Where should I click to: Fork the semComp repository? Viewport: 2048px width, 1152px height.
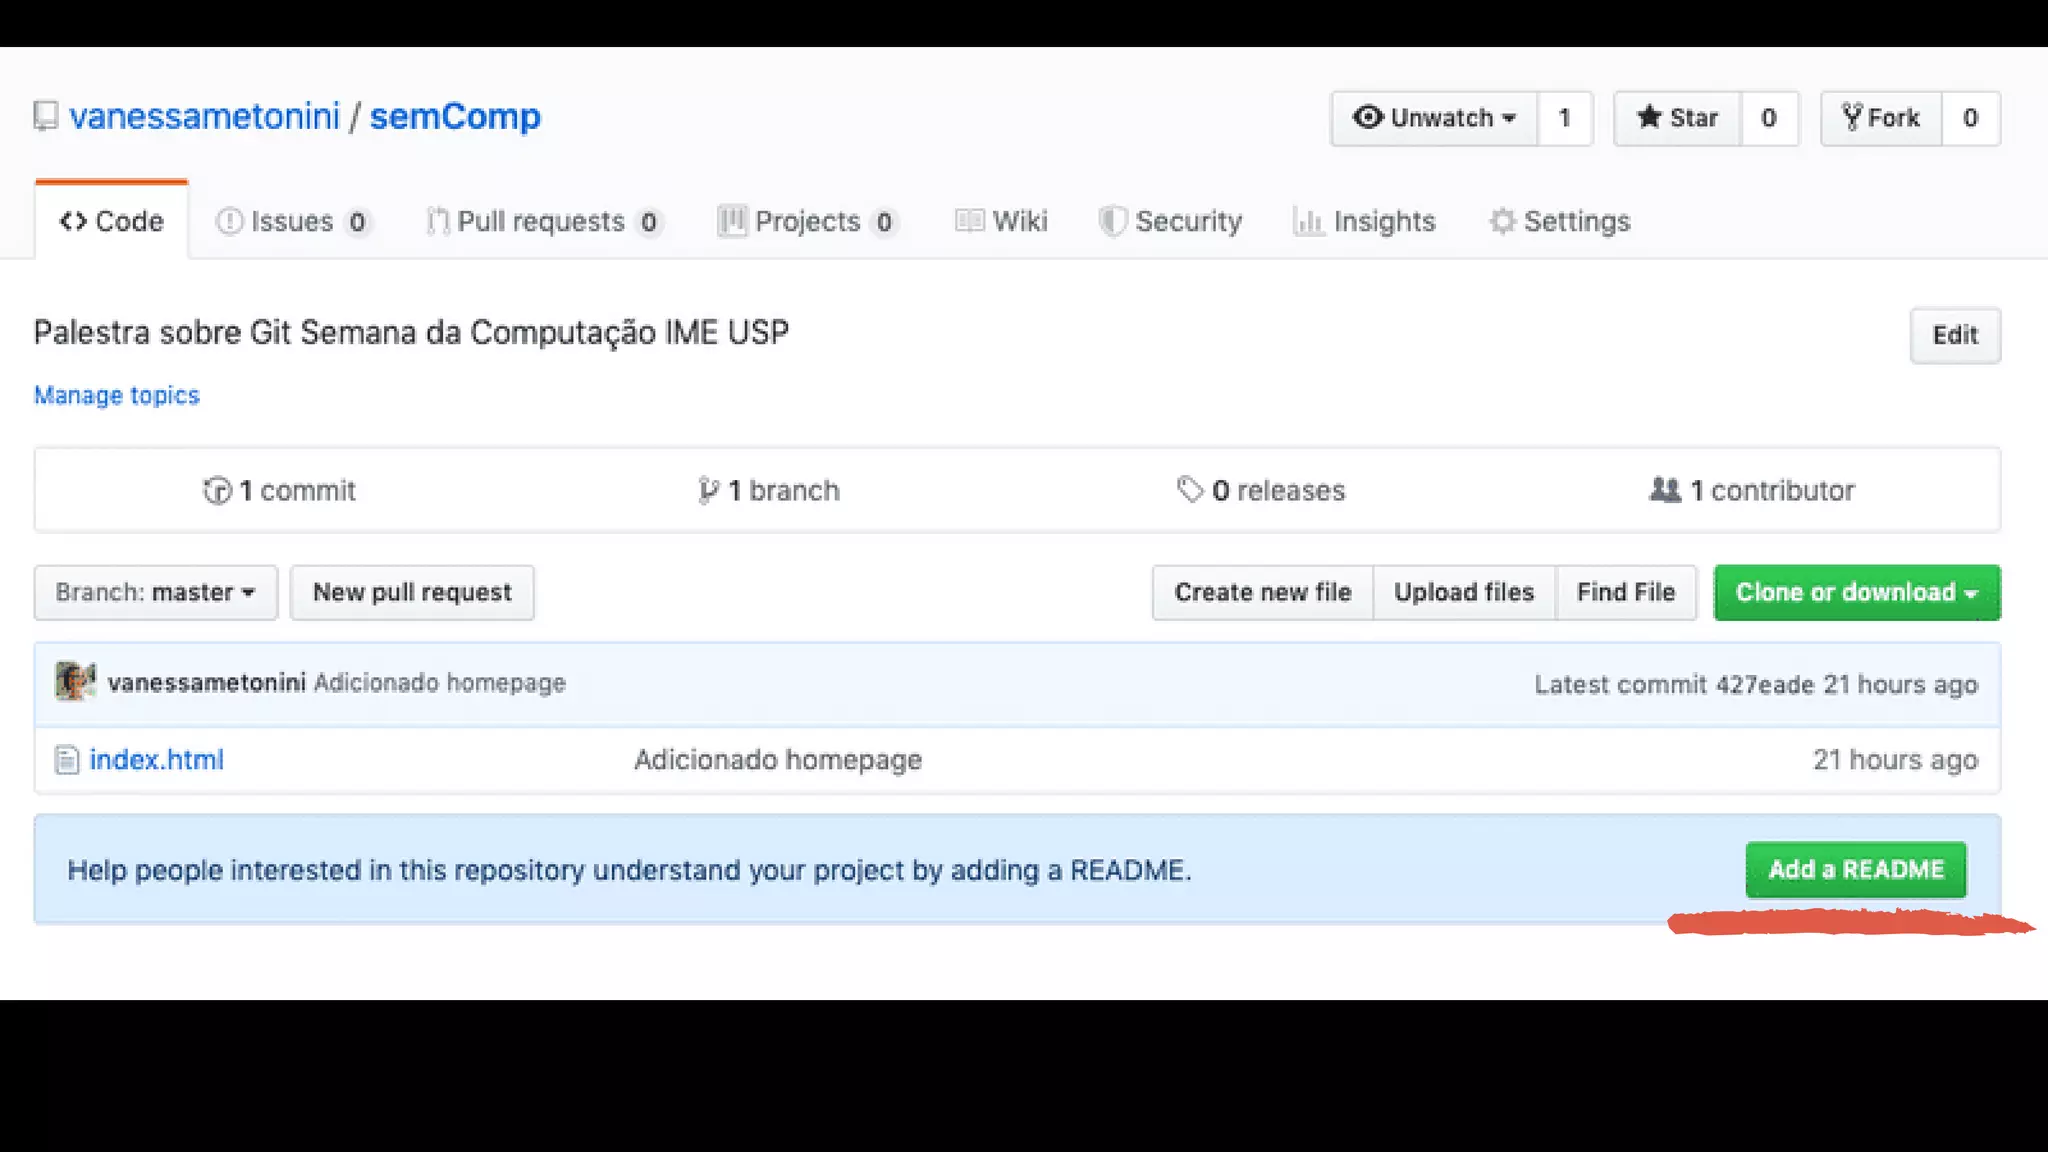[1881, 118]
